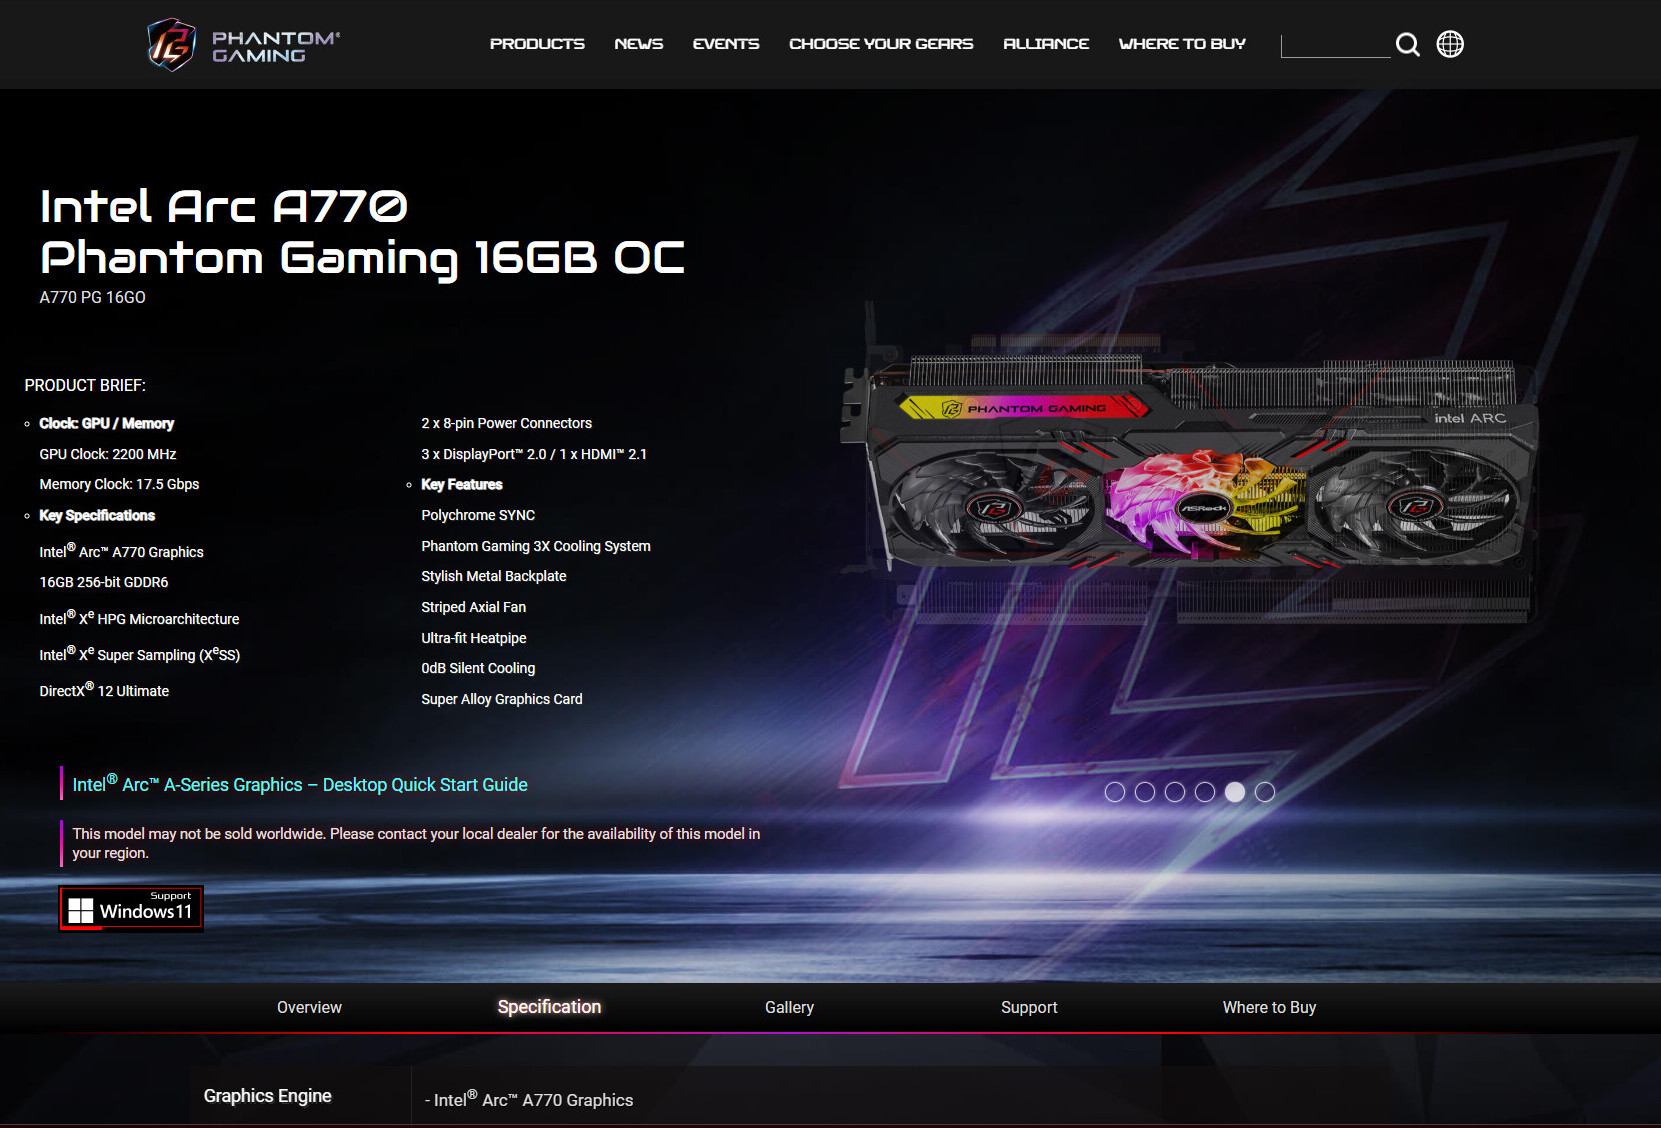Screen dimensions: 1661x1128
Task: Click the Ultra-fit Heatpipe text
Action: click(474, 638)
